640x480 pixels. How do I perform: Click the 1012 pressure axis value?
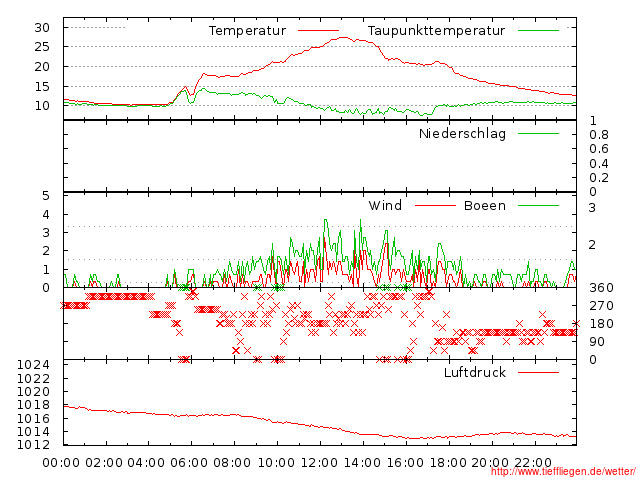[x=33, y=444]
